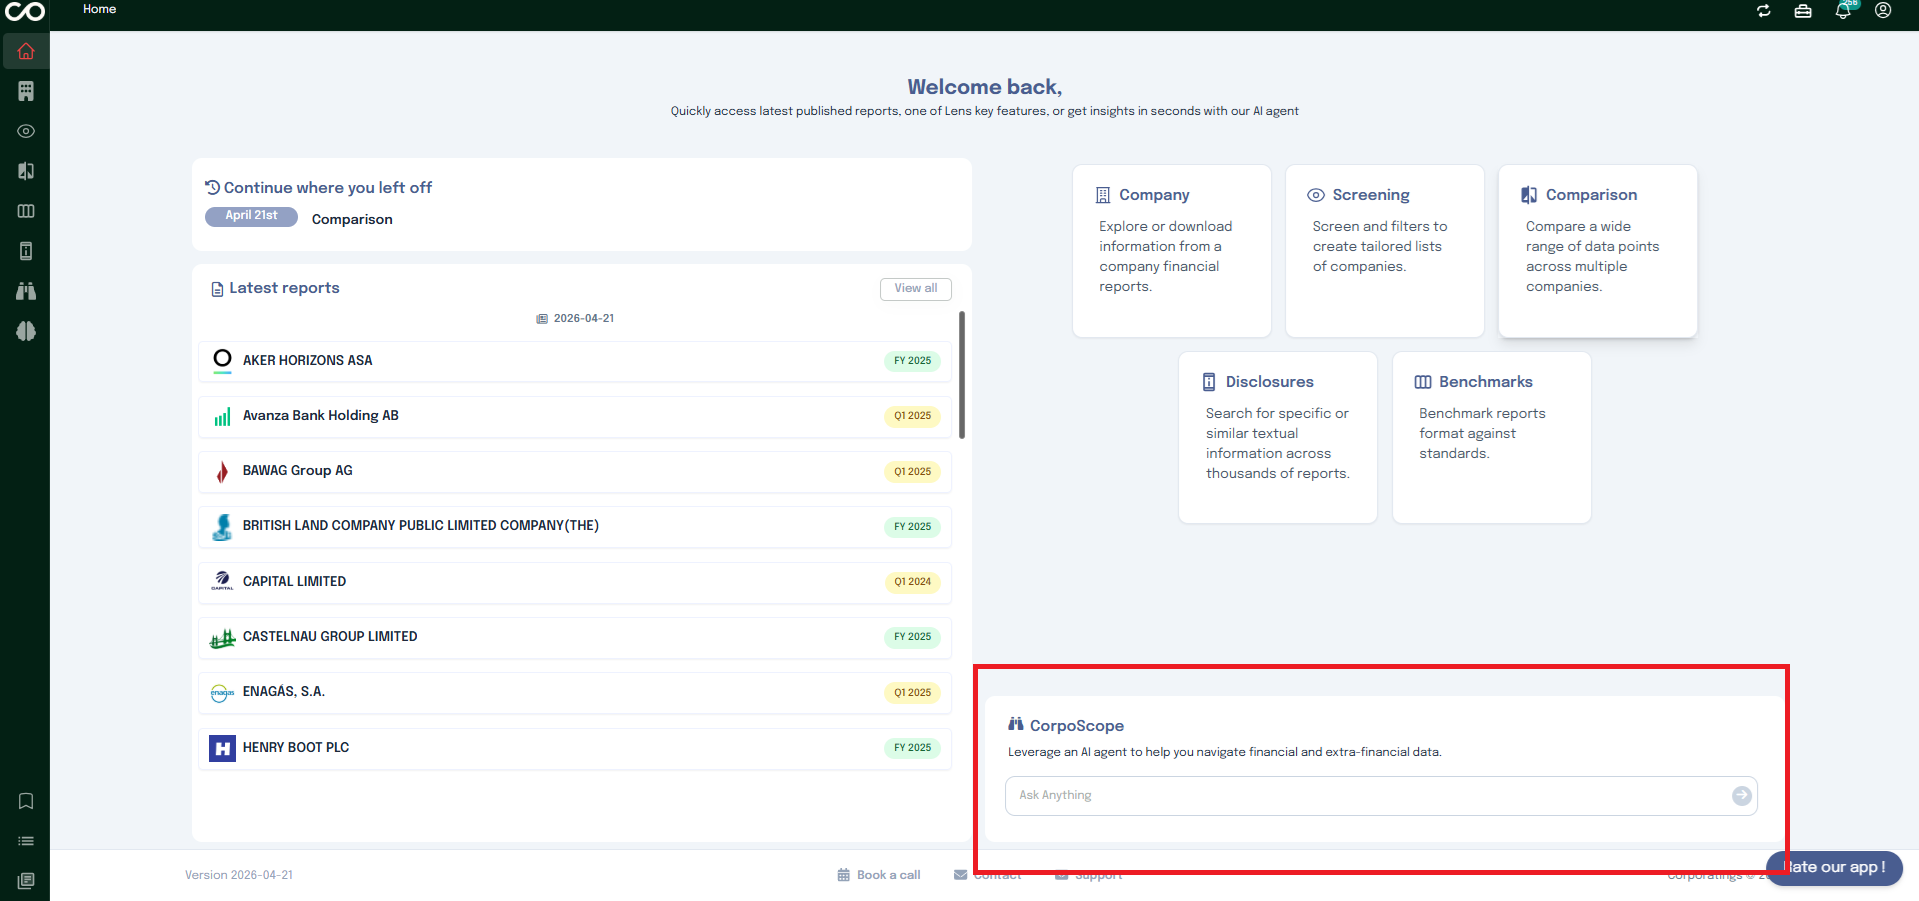Click Q1 2024 badge for CAPITAL LIMITED
The width and height of the screenshot is (1919, 901).
pos(912,582)
